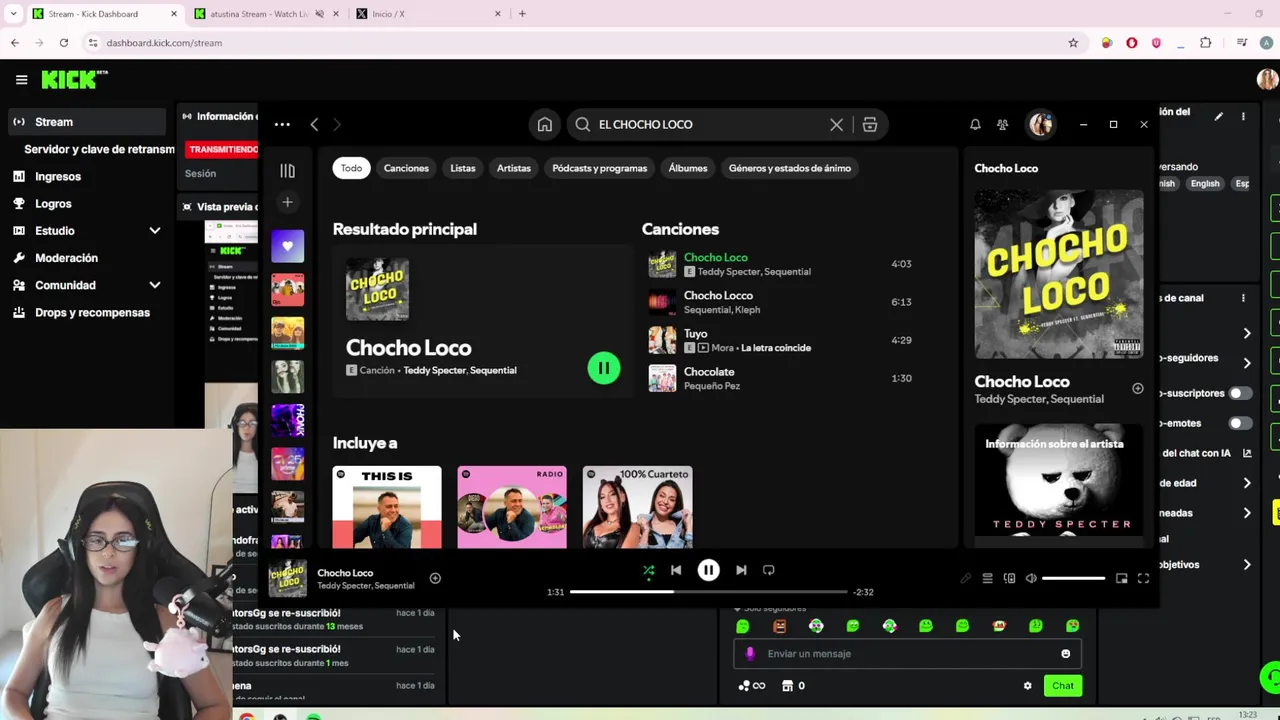Enter Spotify full screen mode

pyautogui.click(x=1143, y=578)
